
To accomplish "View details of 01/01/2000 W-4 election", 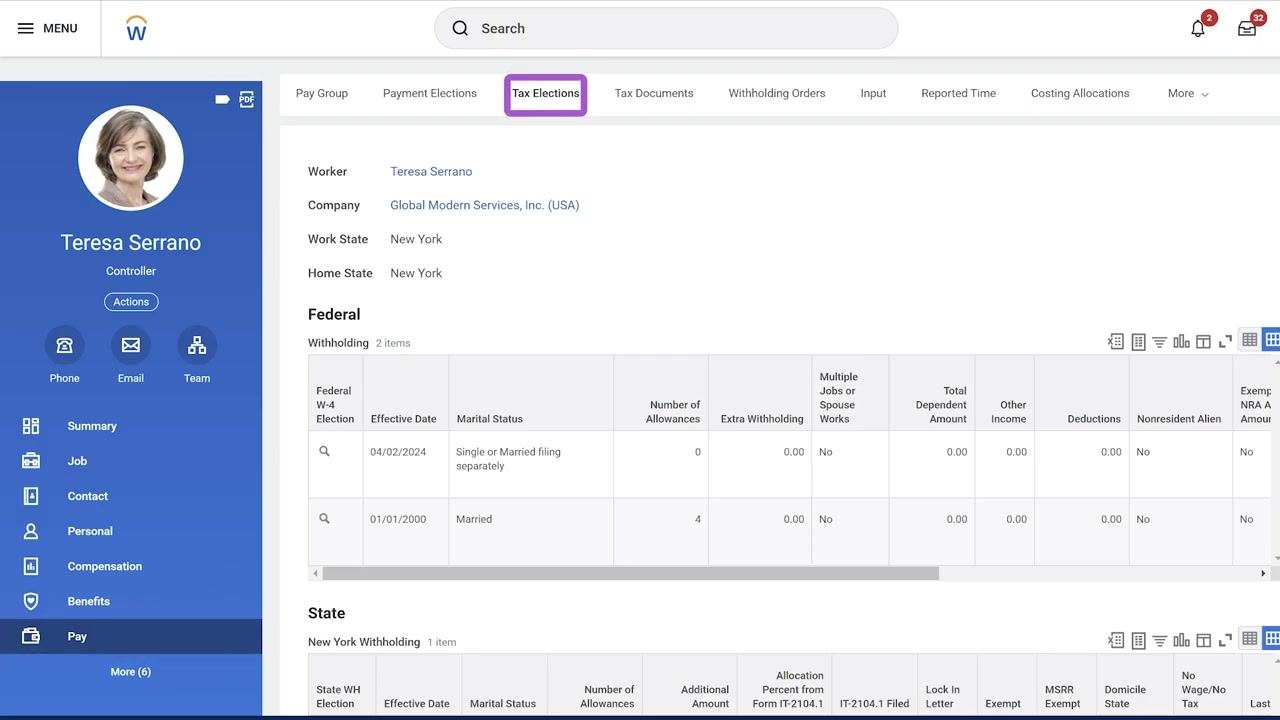I will click(324, 519).
